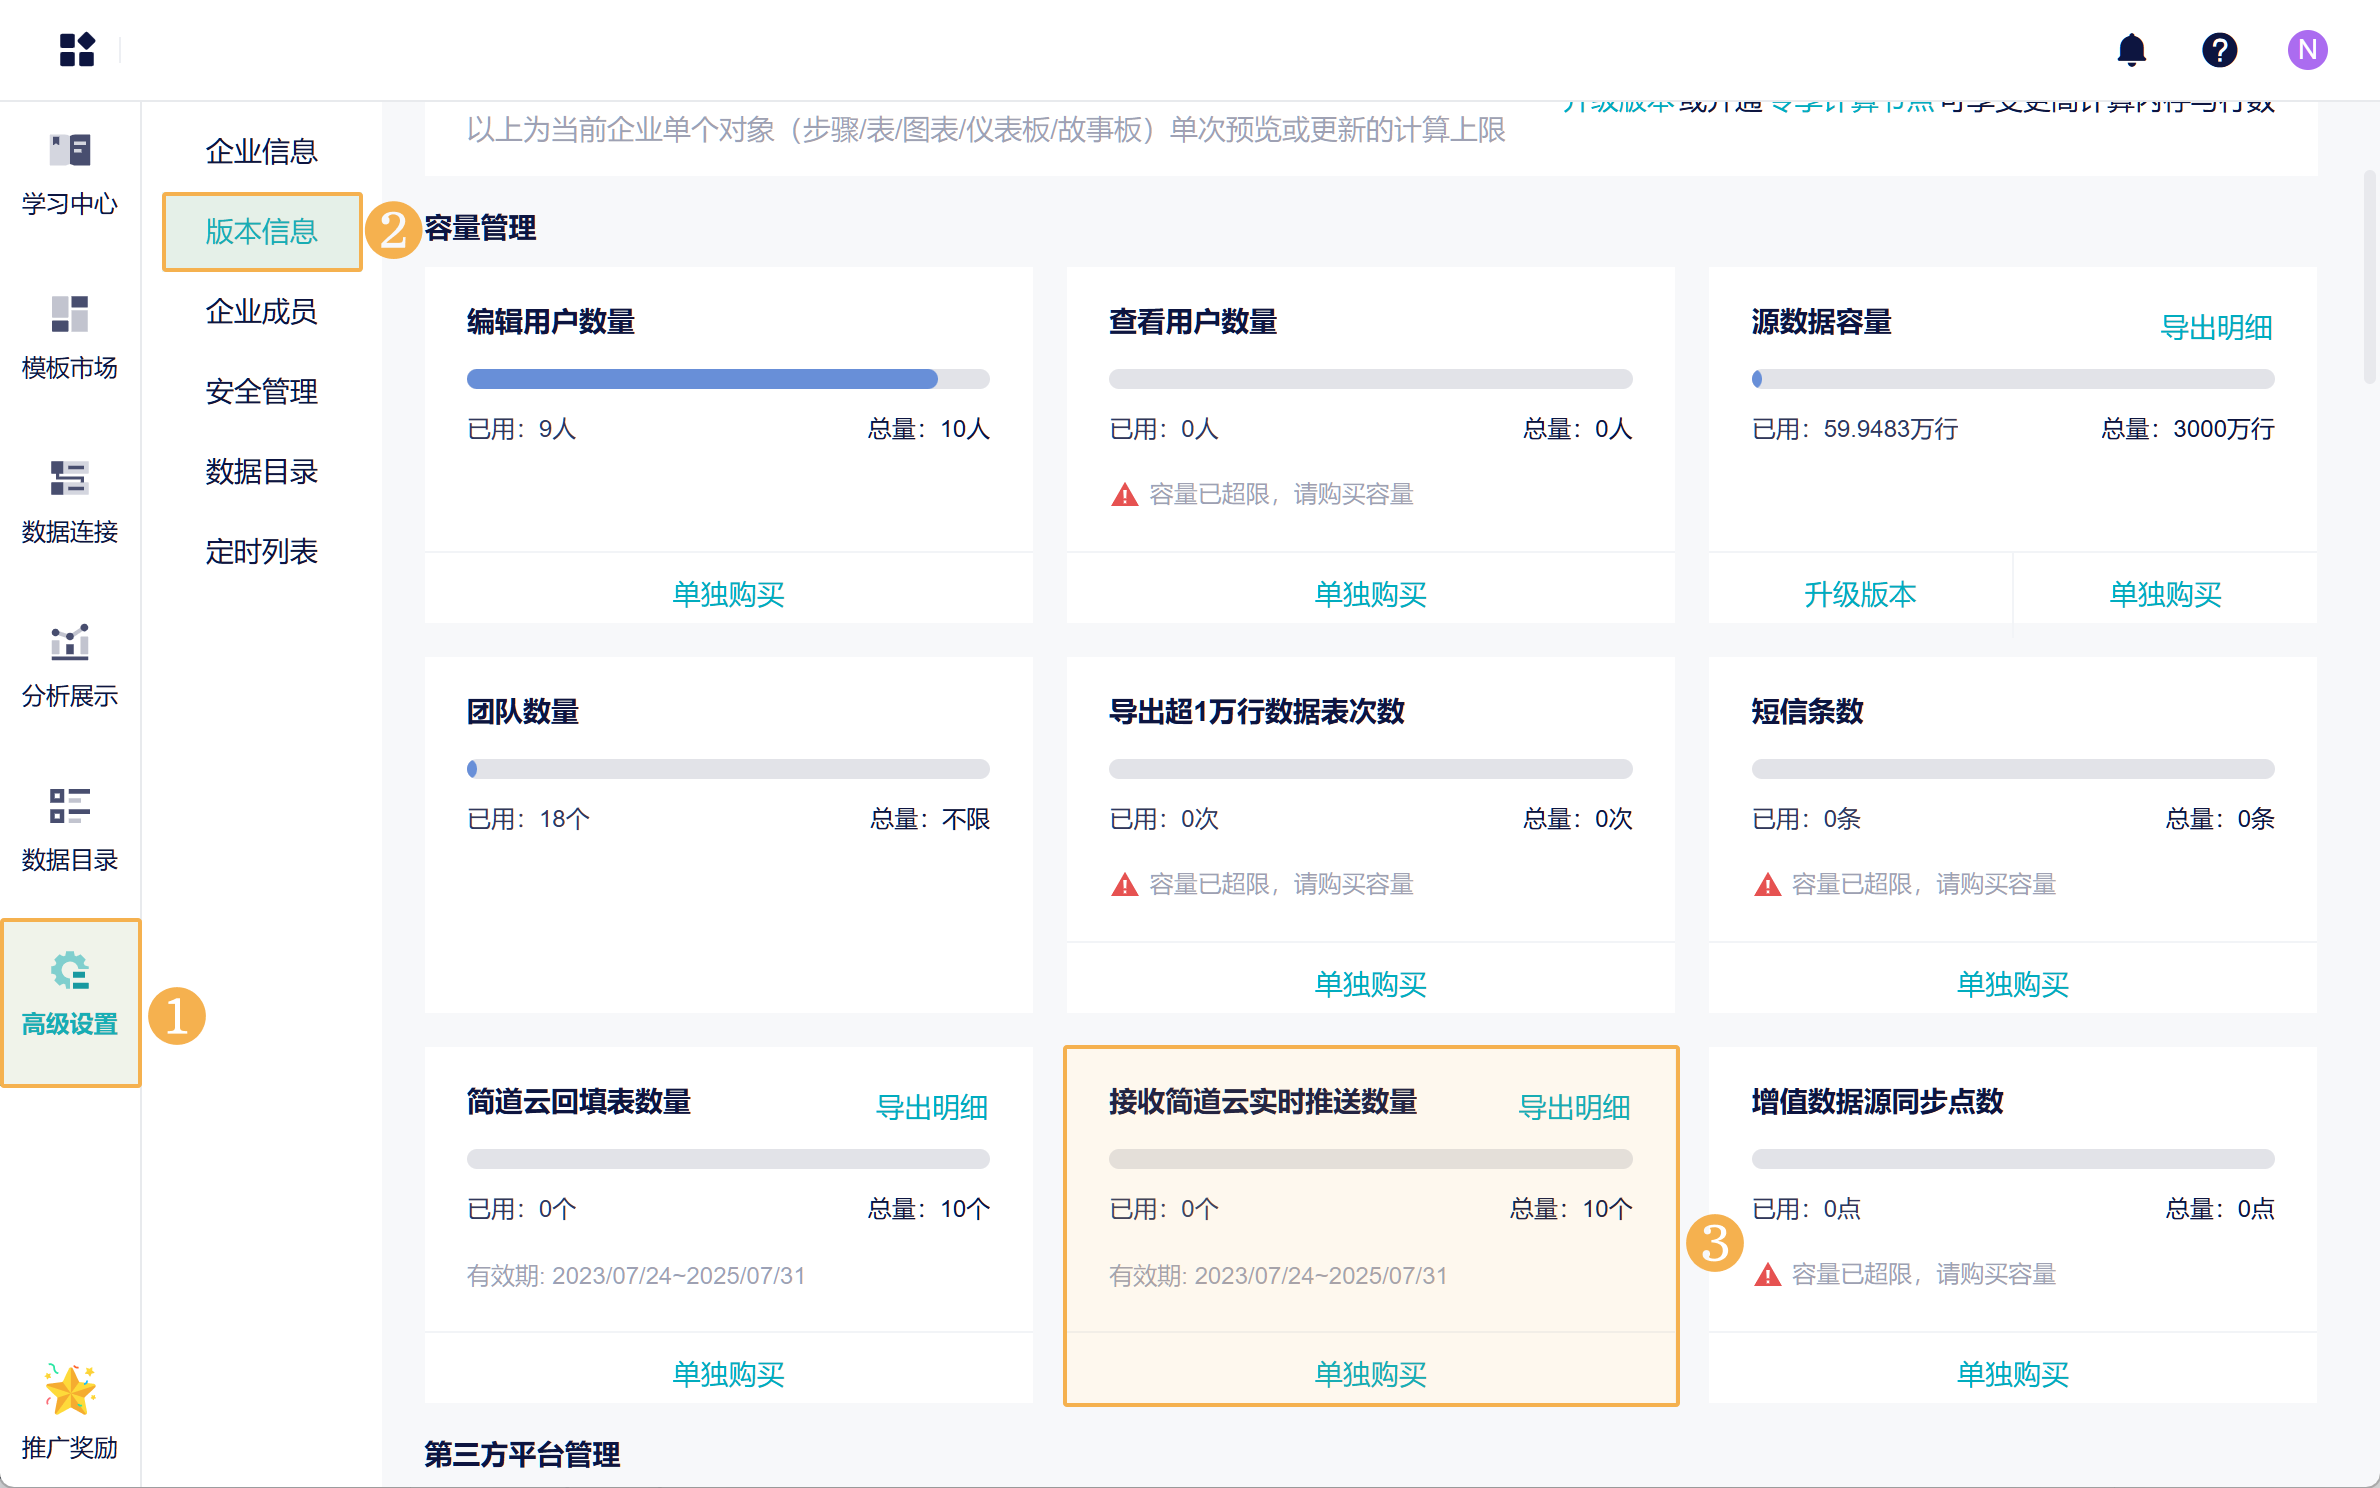Image resolution: width=2380 pixels, height=1488 pixels.
Task: Select 版本信息 menu item
Action: click(x=261, y=231)
